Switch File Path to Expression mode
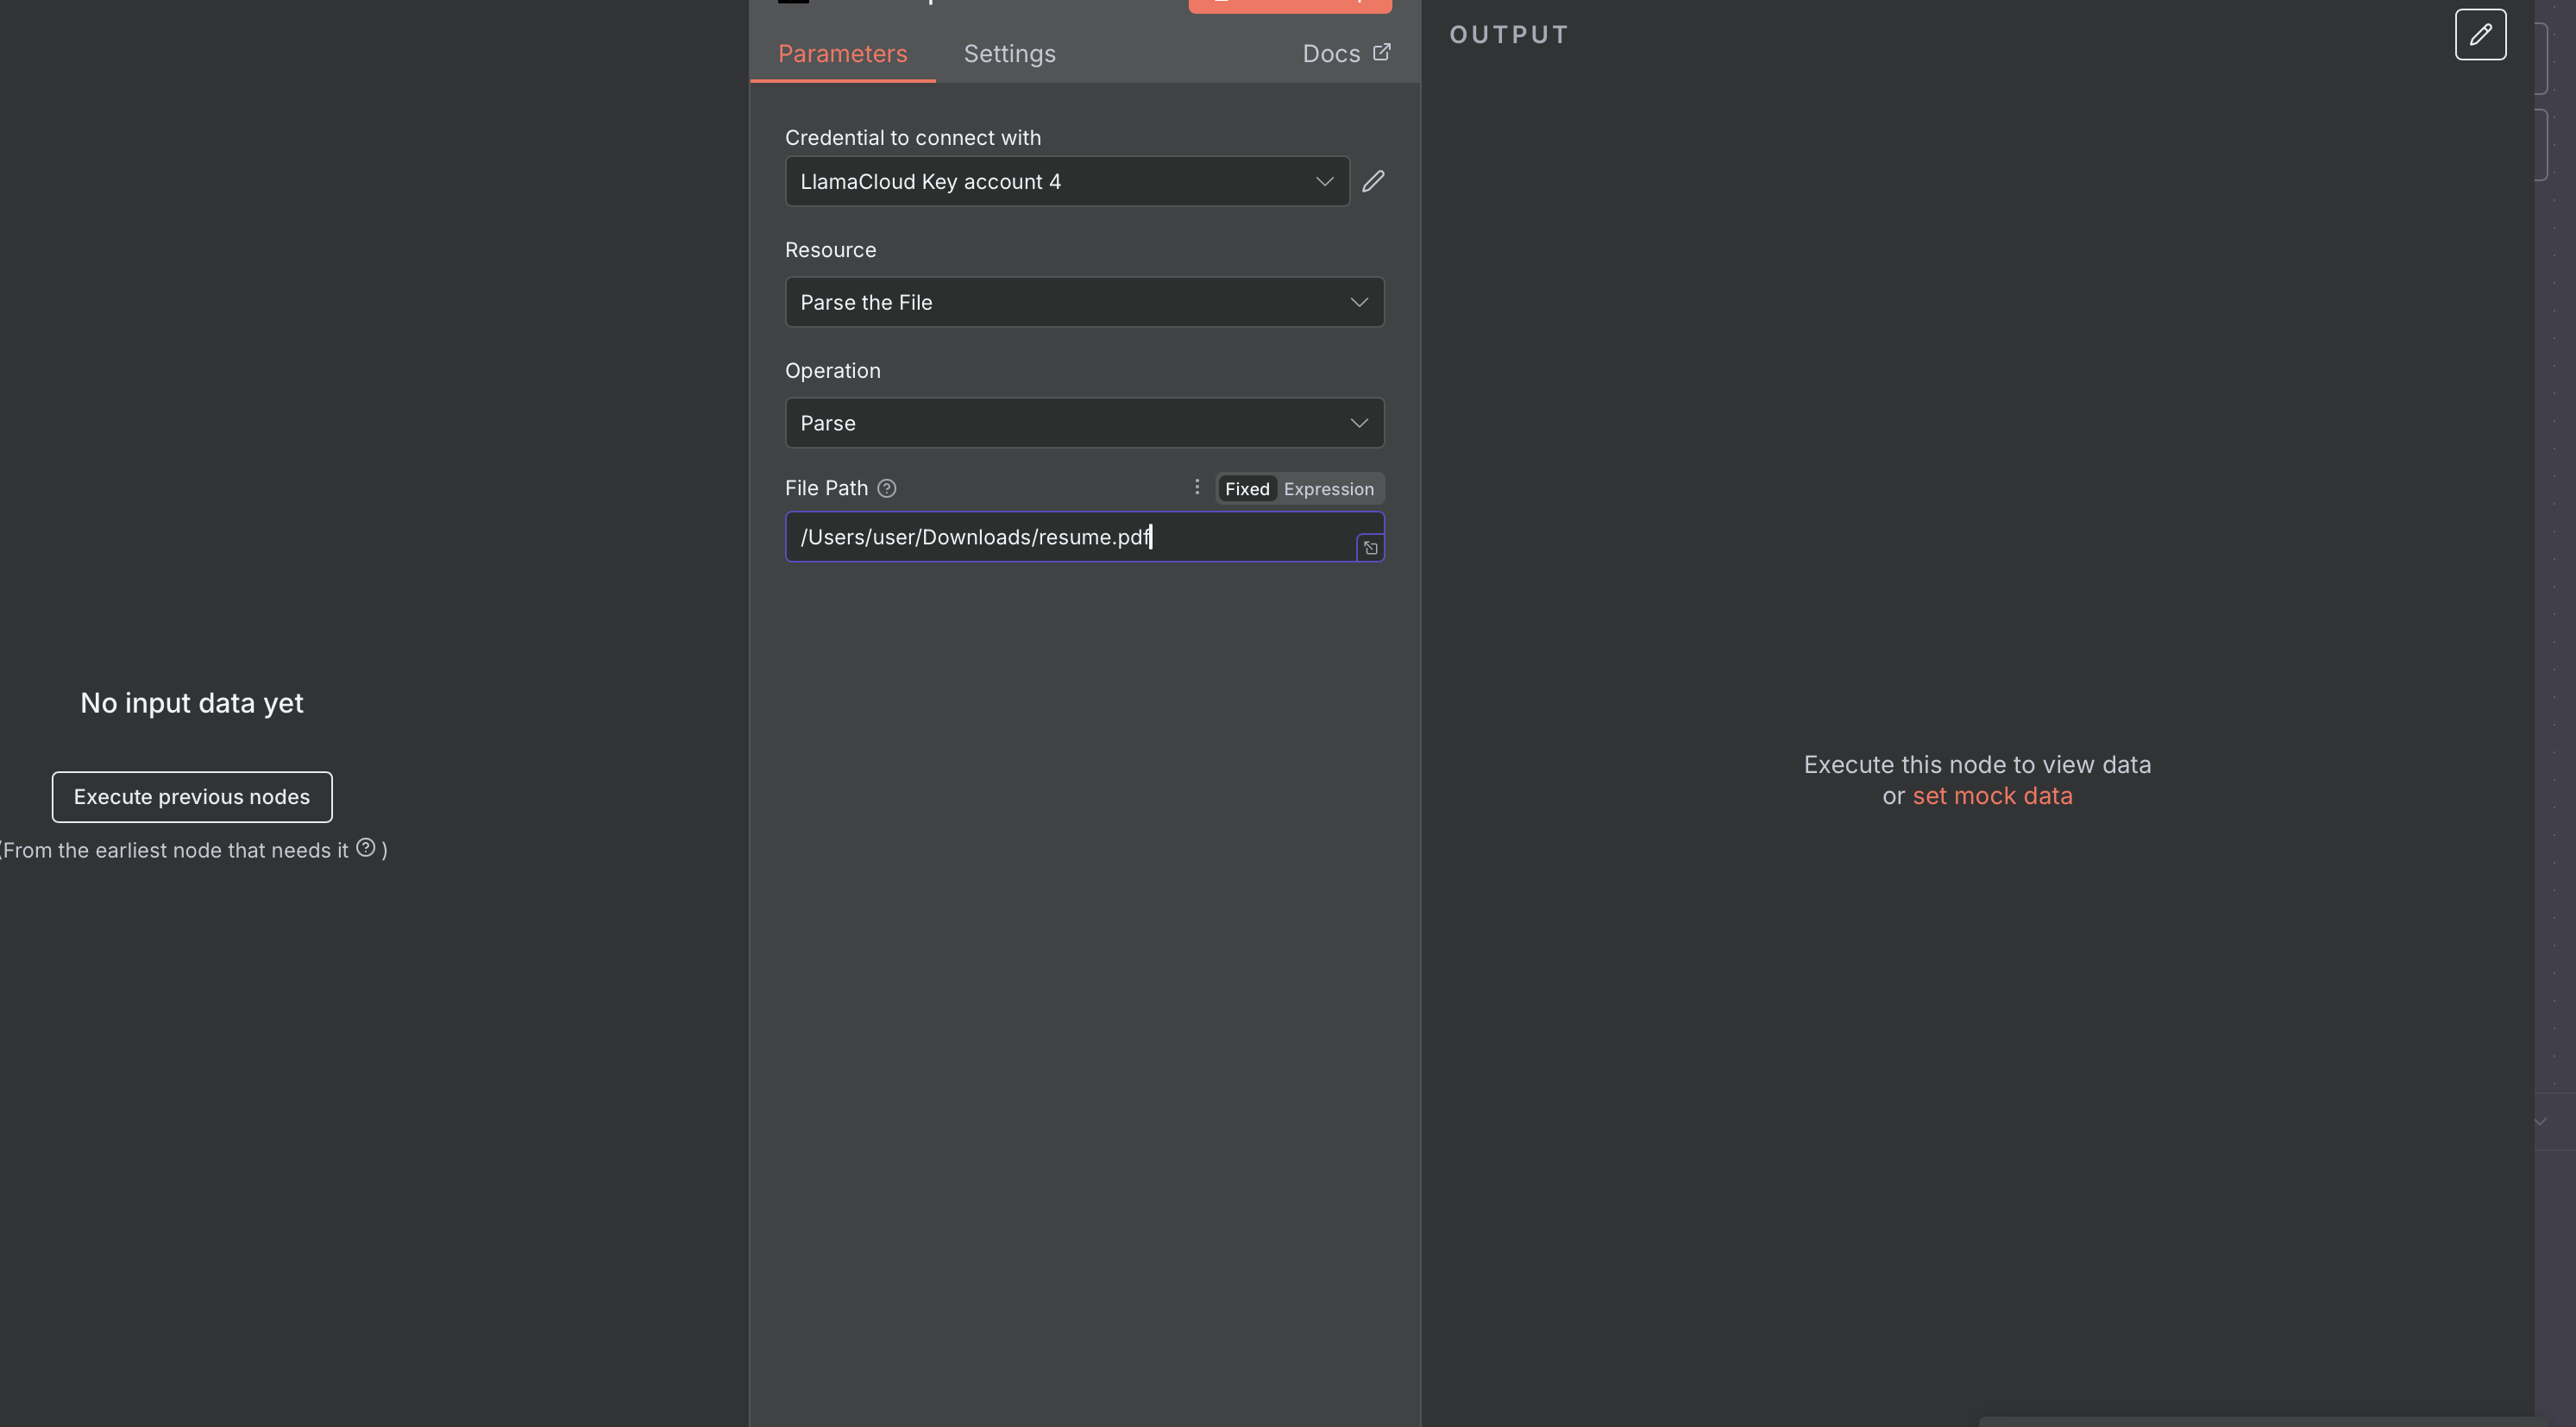 [x=1328, y=489]
